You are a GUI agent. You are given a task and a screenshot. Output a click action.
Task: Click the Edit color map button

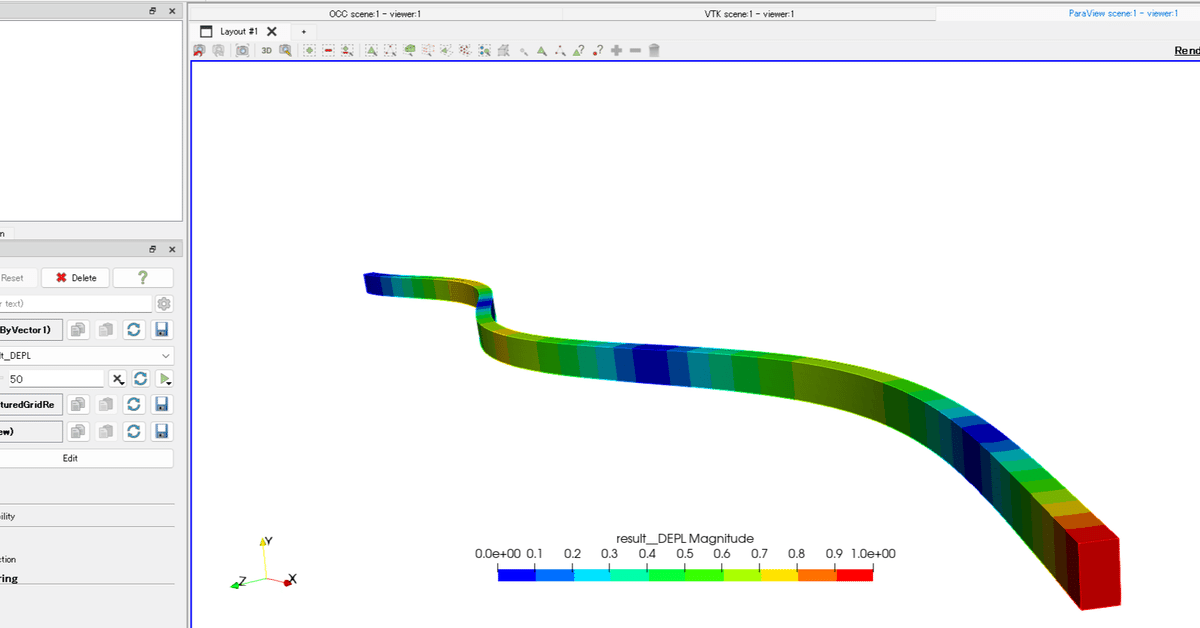click(86, 458)
